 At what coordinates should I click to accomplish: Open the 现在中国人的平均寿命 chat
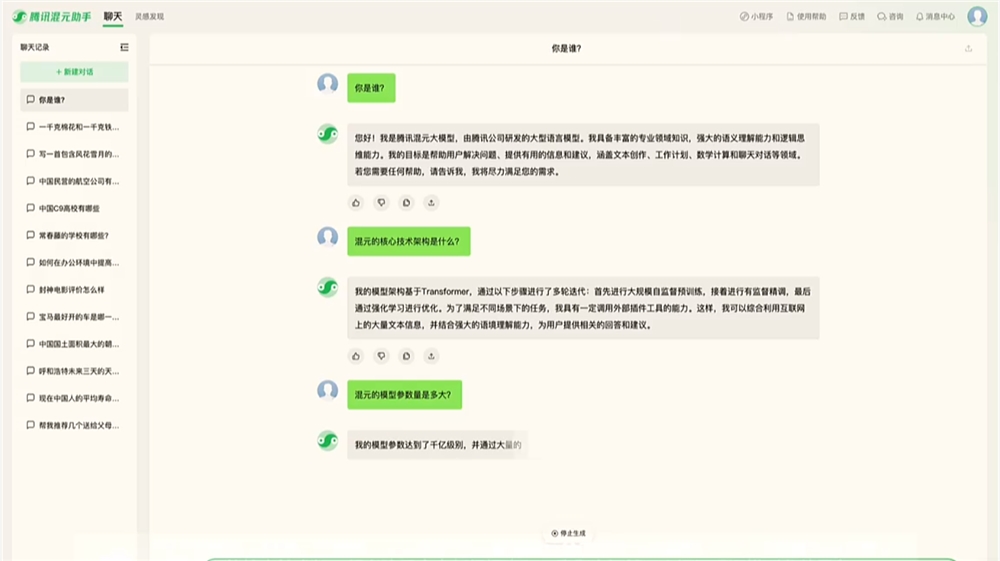[74, 398]
